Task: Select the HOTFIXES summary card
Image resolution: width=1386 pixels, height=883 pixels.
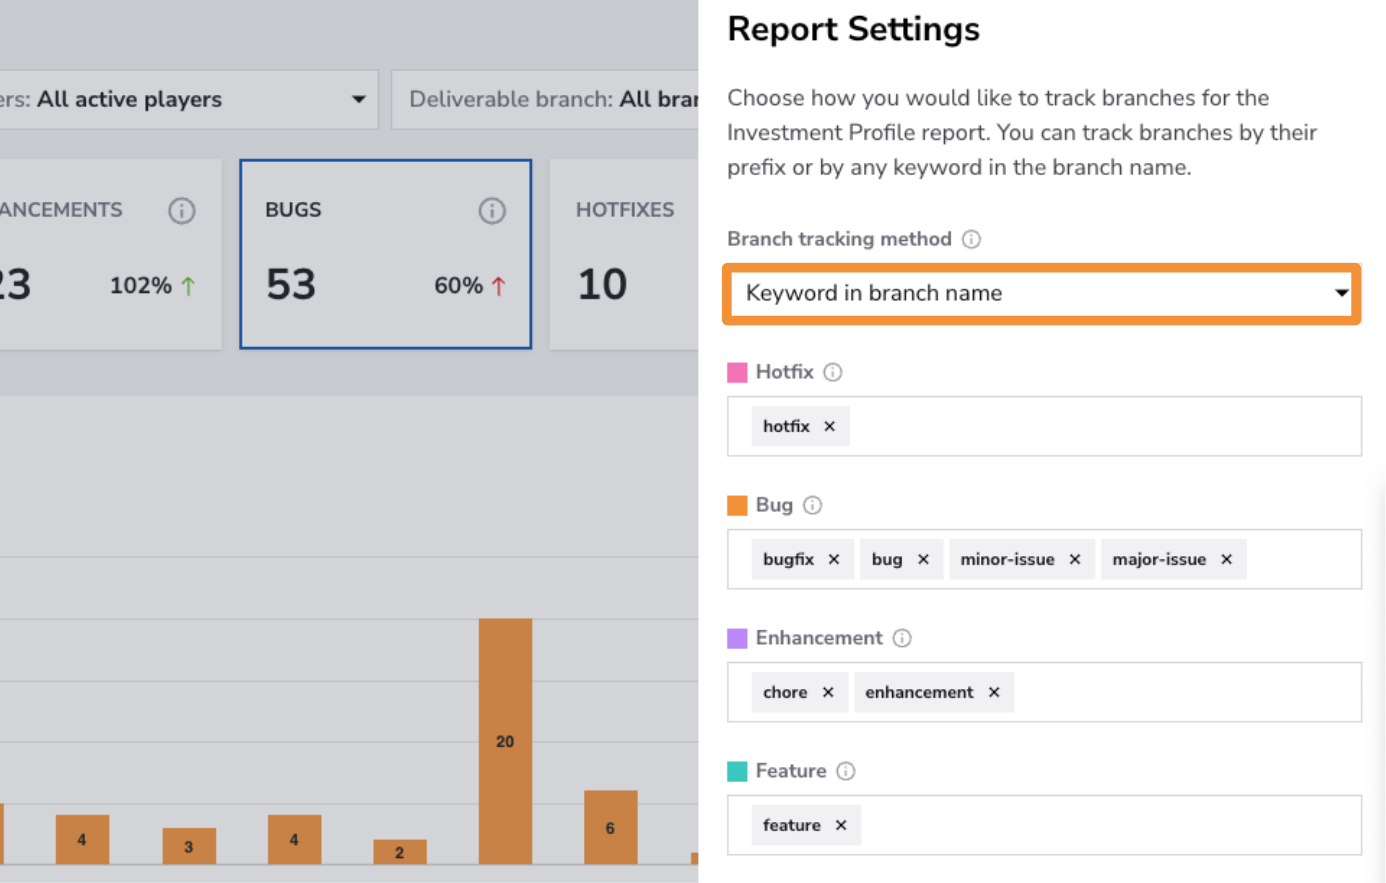Action: (x=624, y=254)
